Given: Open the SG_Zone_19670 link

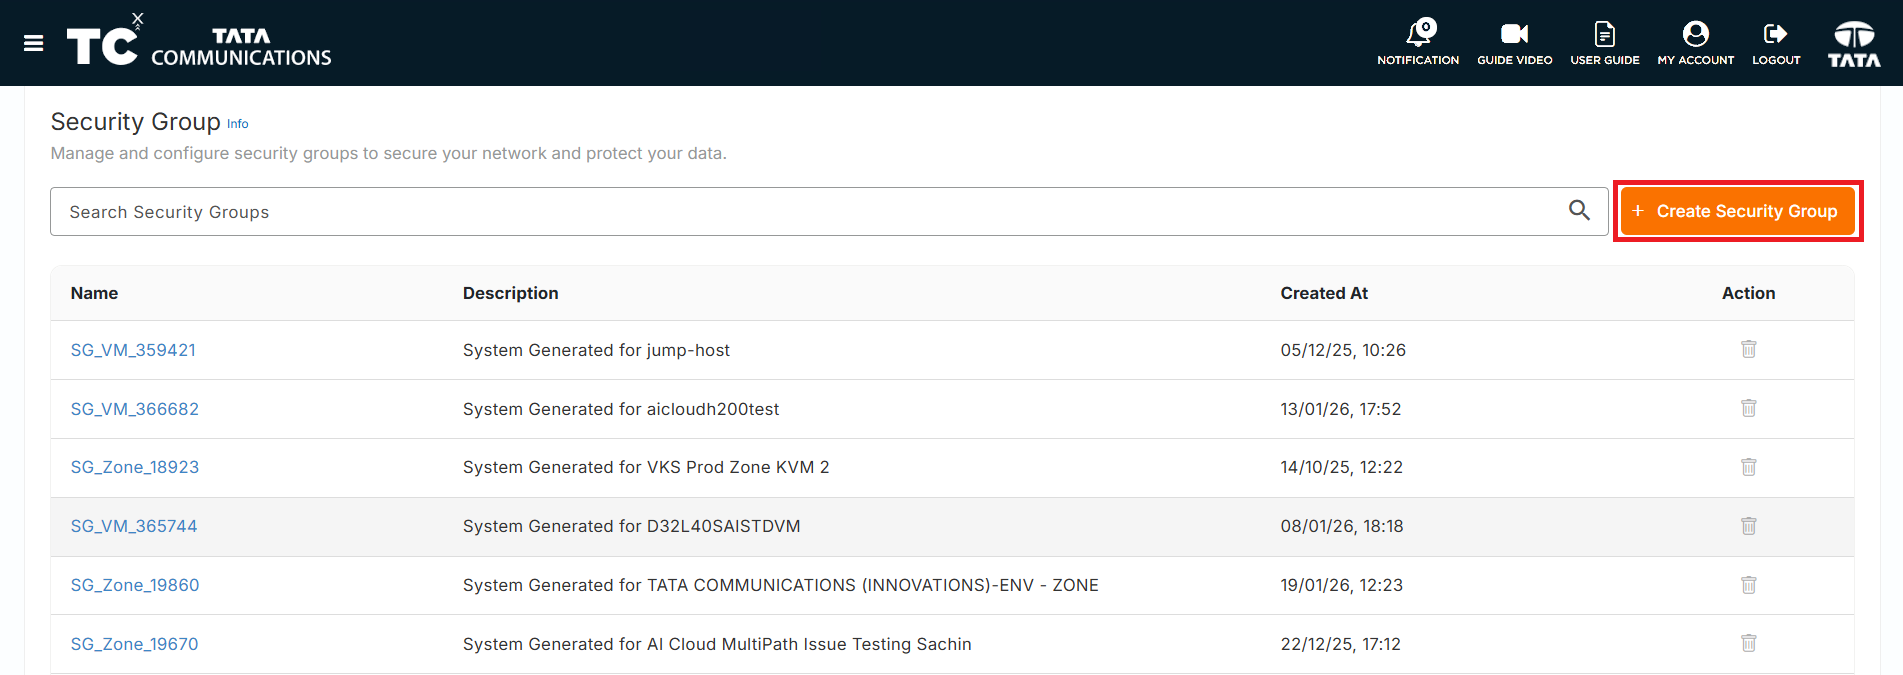Looking at the screenshot, I should 134,644.
